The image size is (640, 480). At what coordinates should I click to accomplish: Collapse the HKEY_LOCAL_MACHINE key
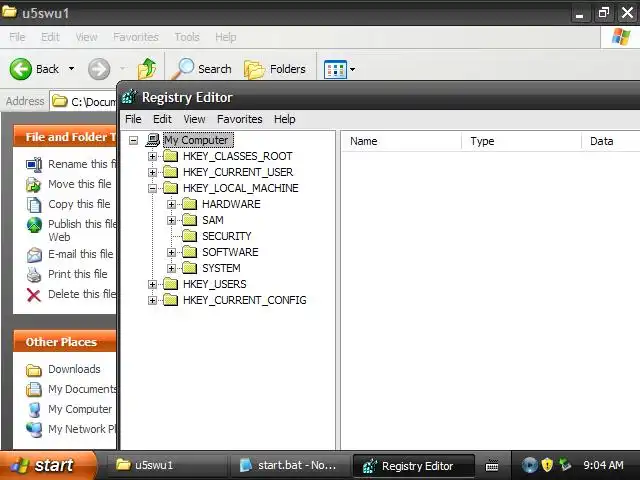click(x=152, y=188)
